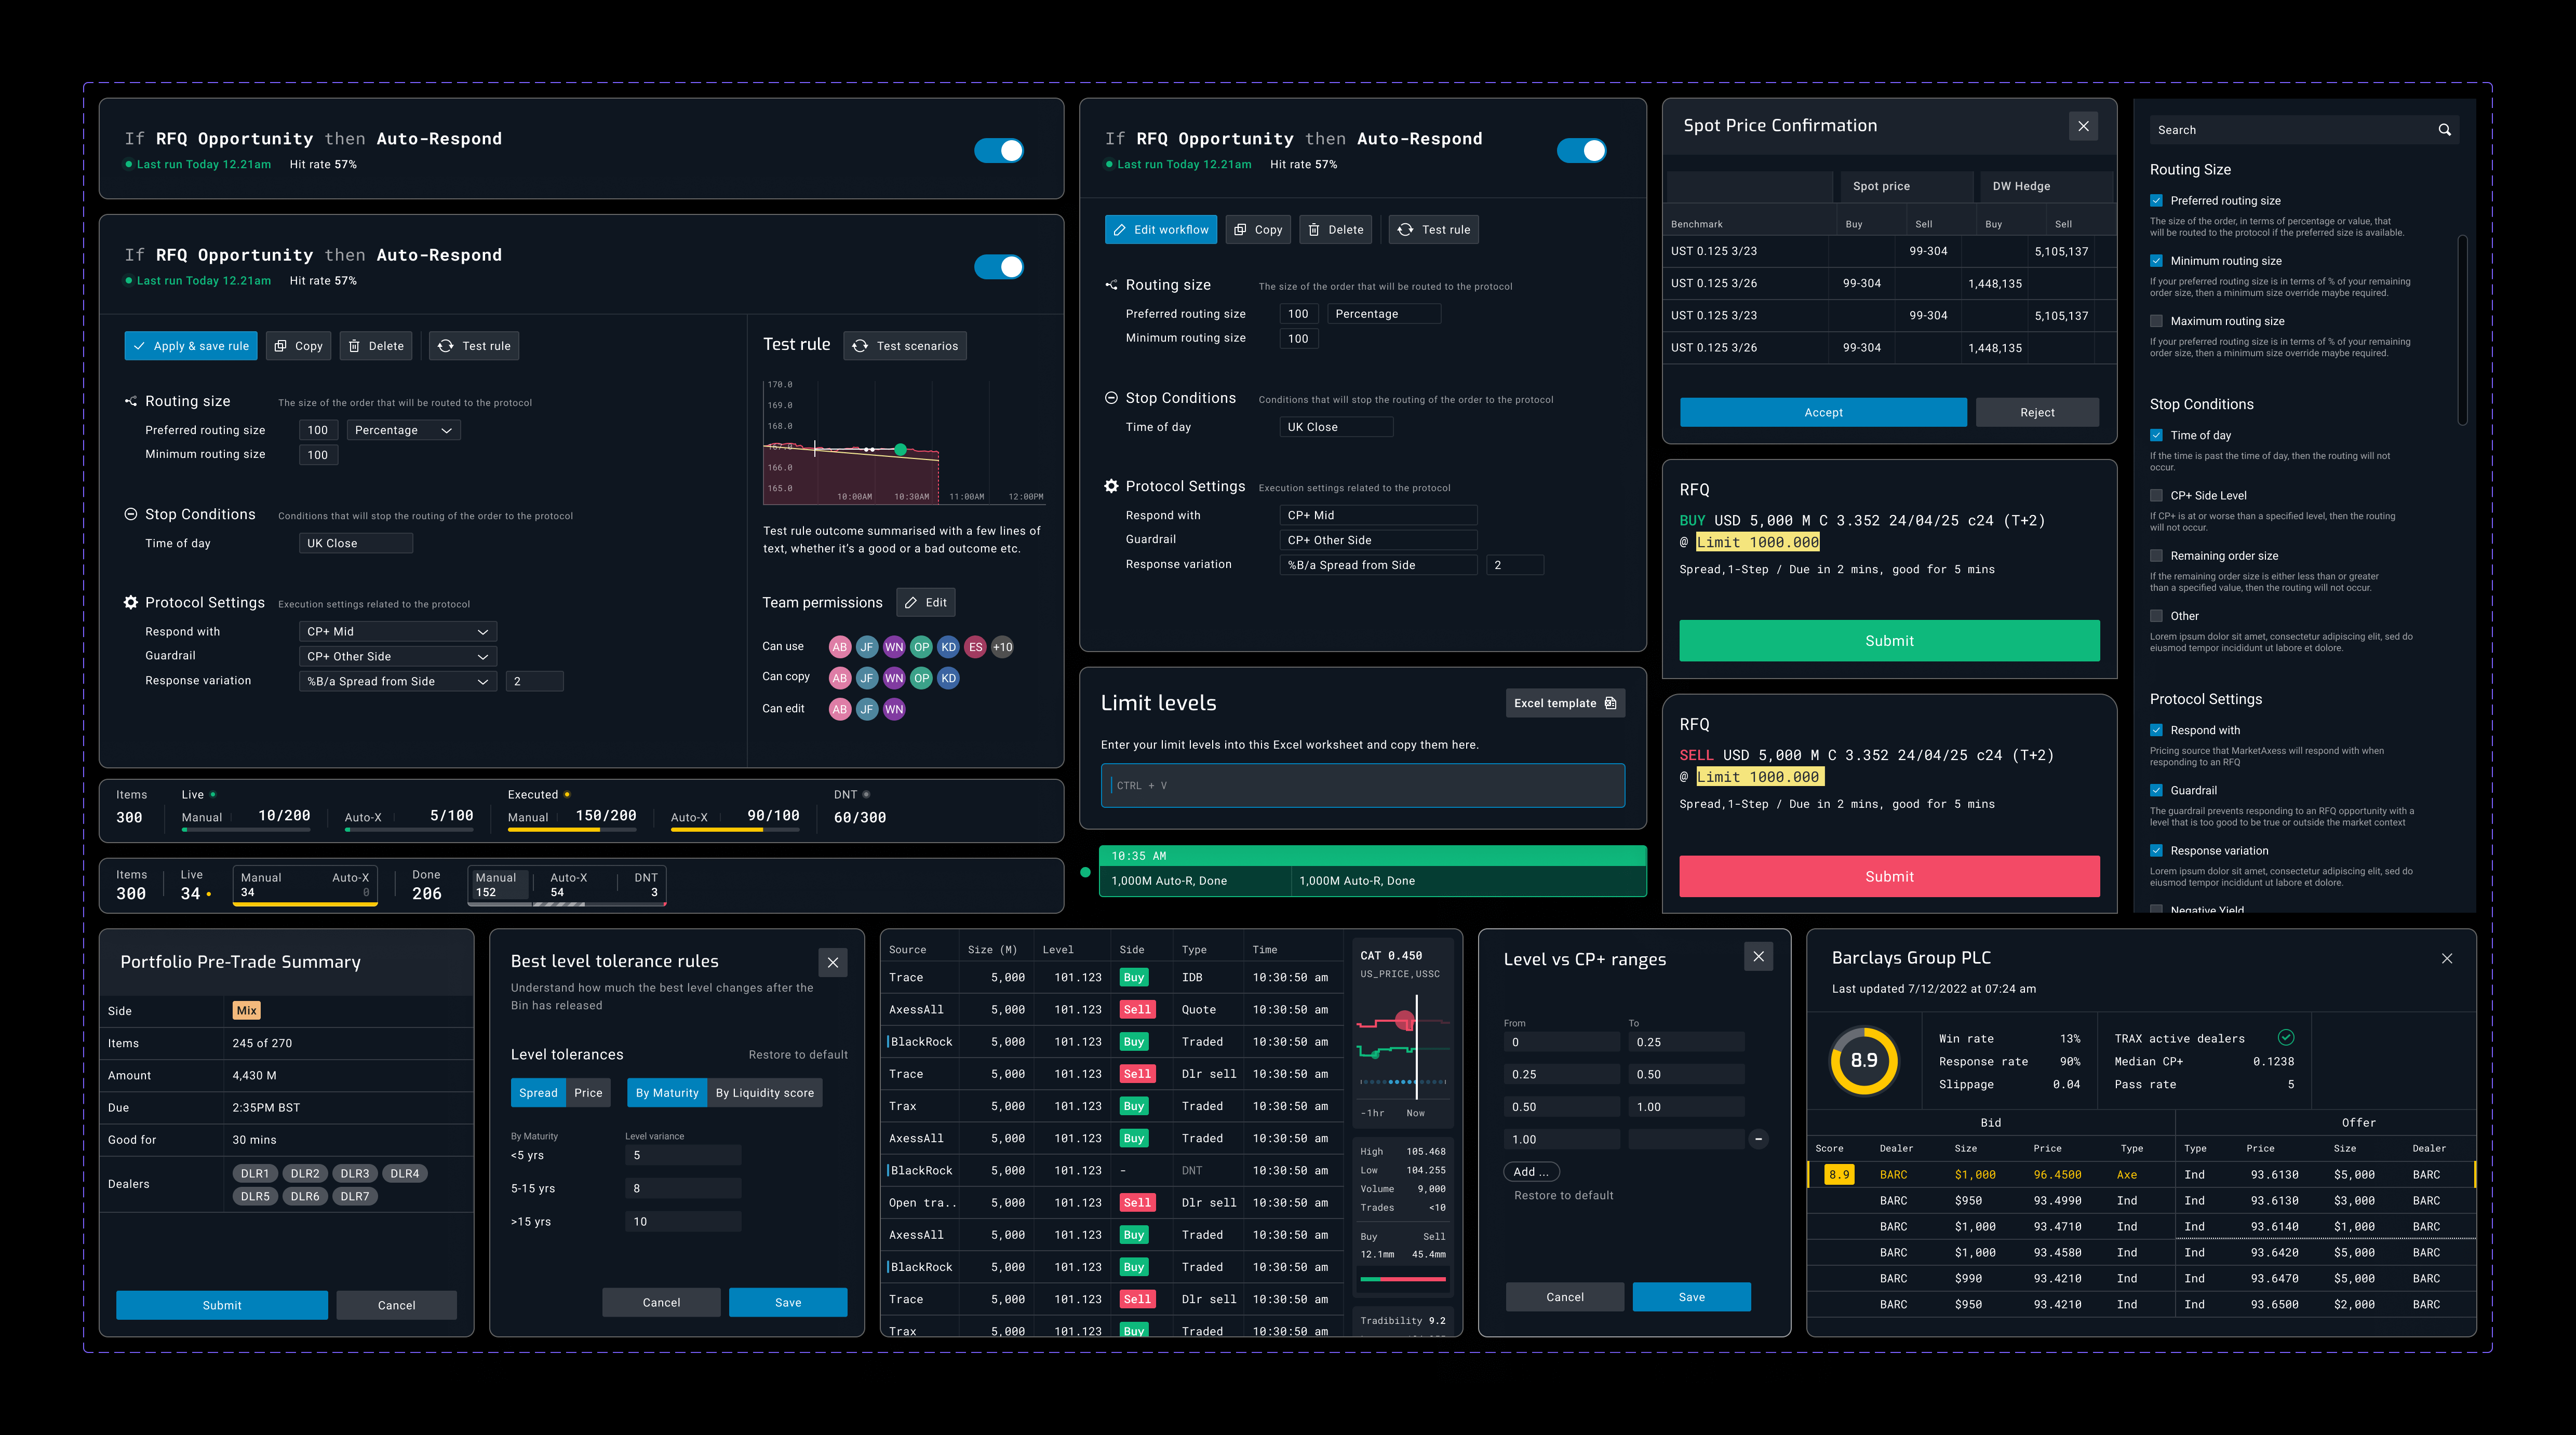Image resolution: width=2576 pixels, height=1435 pixels.
Task: Click Copy next to Apply & save rule
Action: (298, 346)
